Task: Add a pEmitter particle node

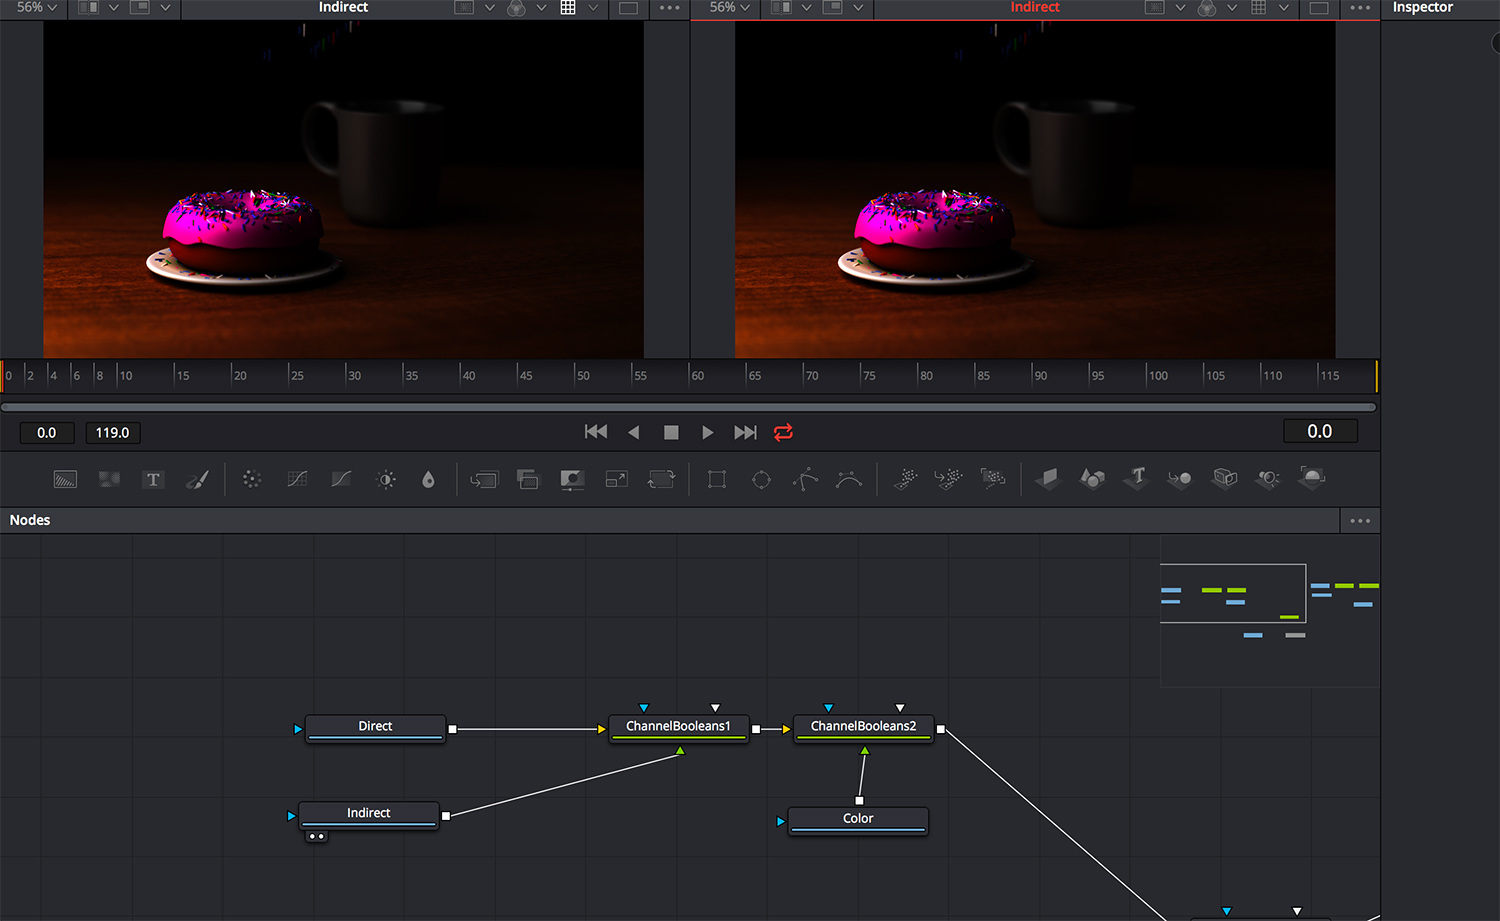Action: (x=905, y=480)
